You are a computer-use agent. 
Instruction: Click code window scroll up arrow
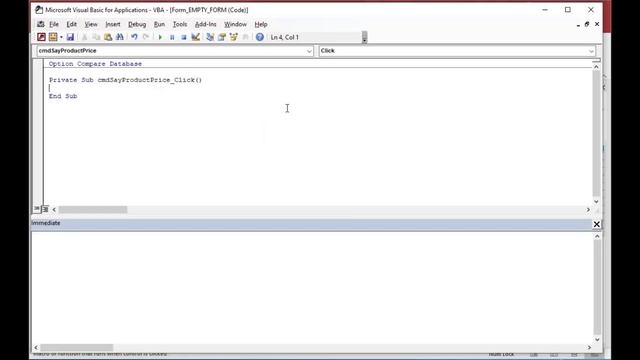596,67
